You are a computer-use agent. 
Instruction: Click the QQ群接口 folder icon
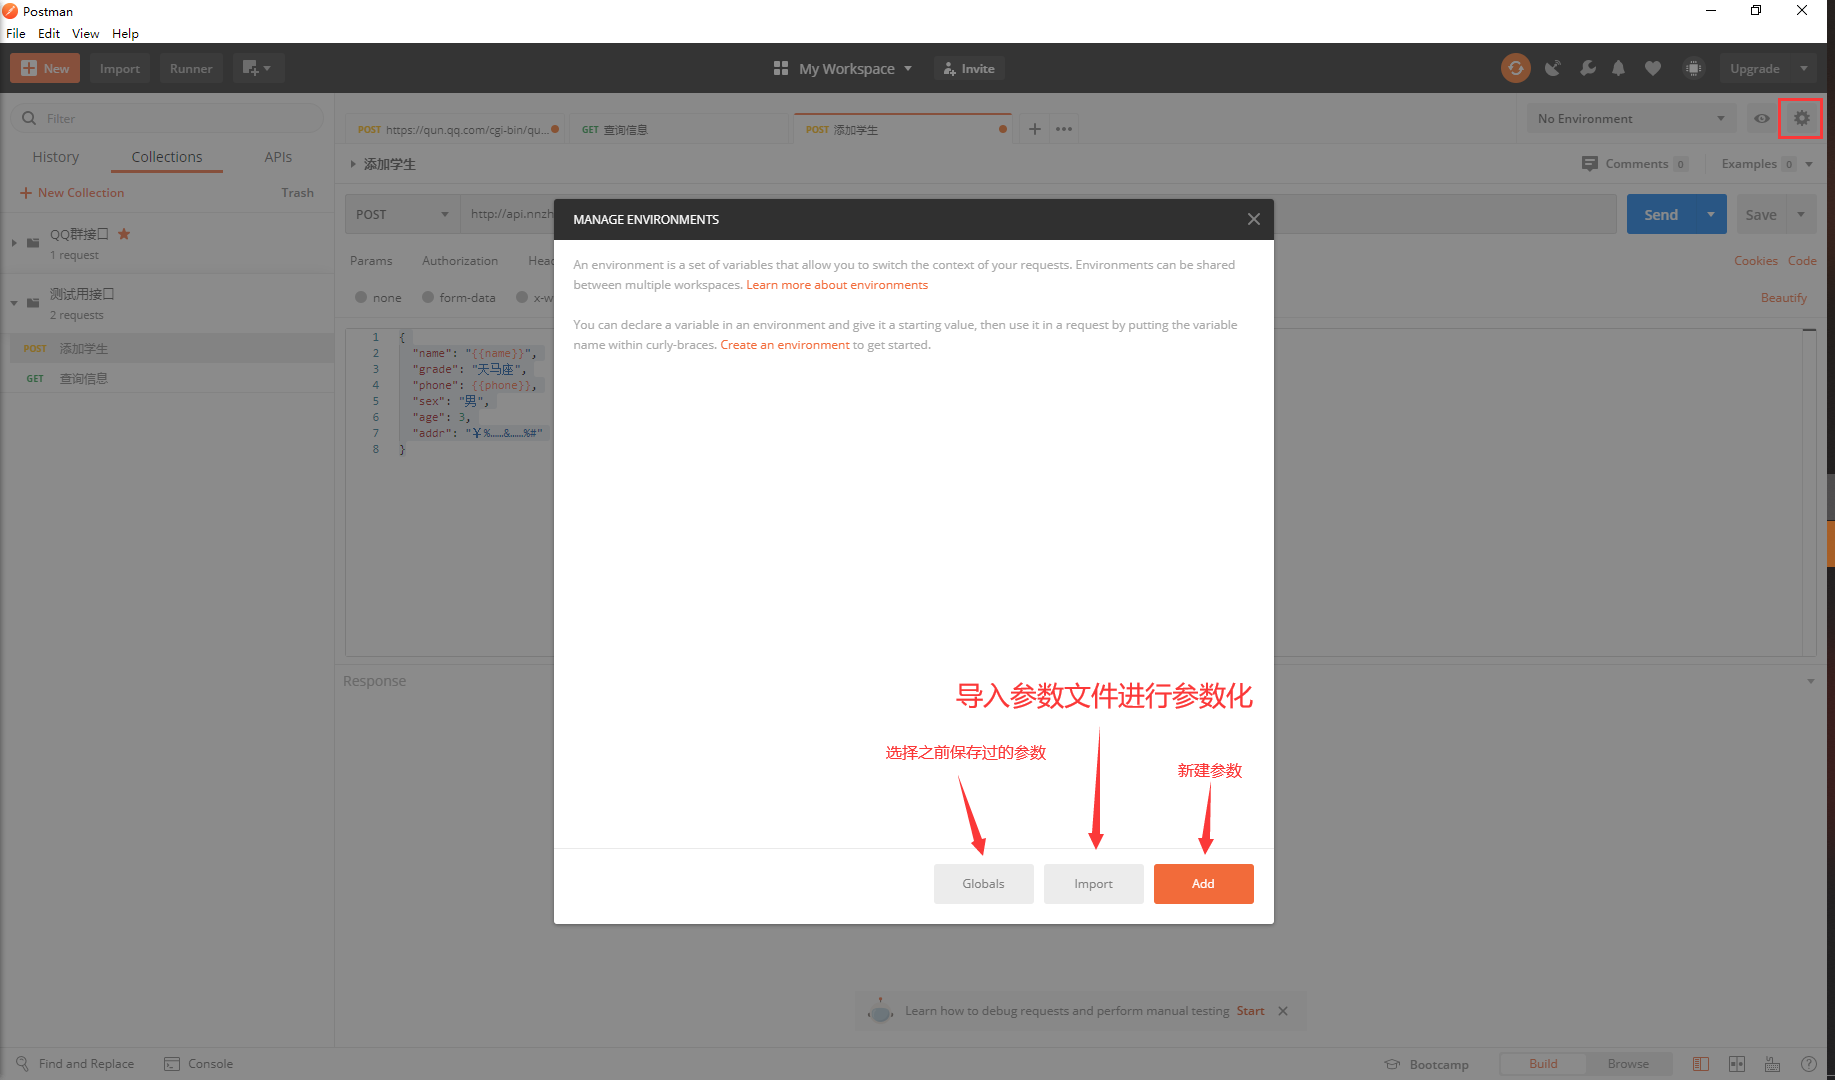point(33,242)
